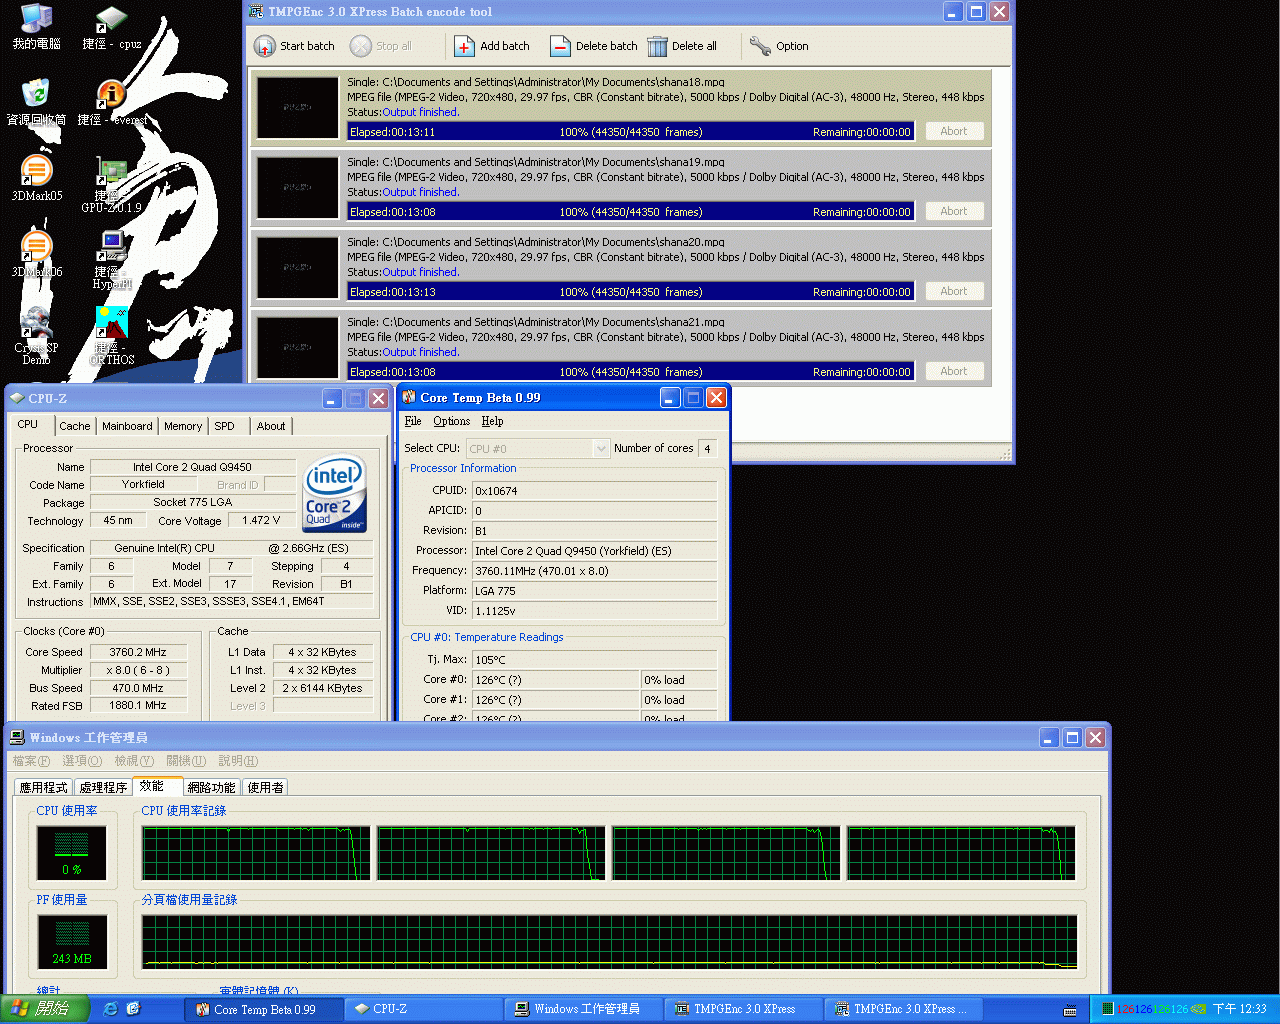Select the 捷徑 - cpuz desktop shortcut
This screenshot has width=1280, height=1024.
tap(111, 27)
